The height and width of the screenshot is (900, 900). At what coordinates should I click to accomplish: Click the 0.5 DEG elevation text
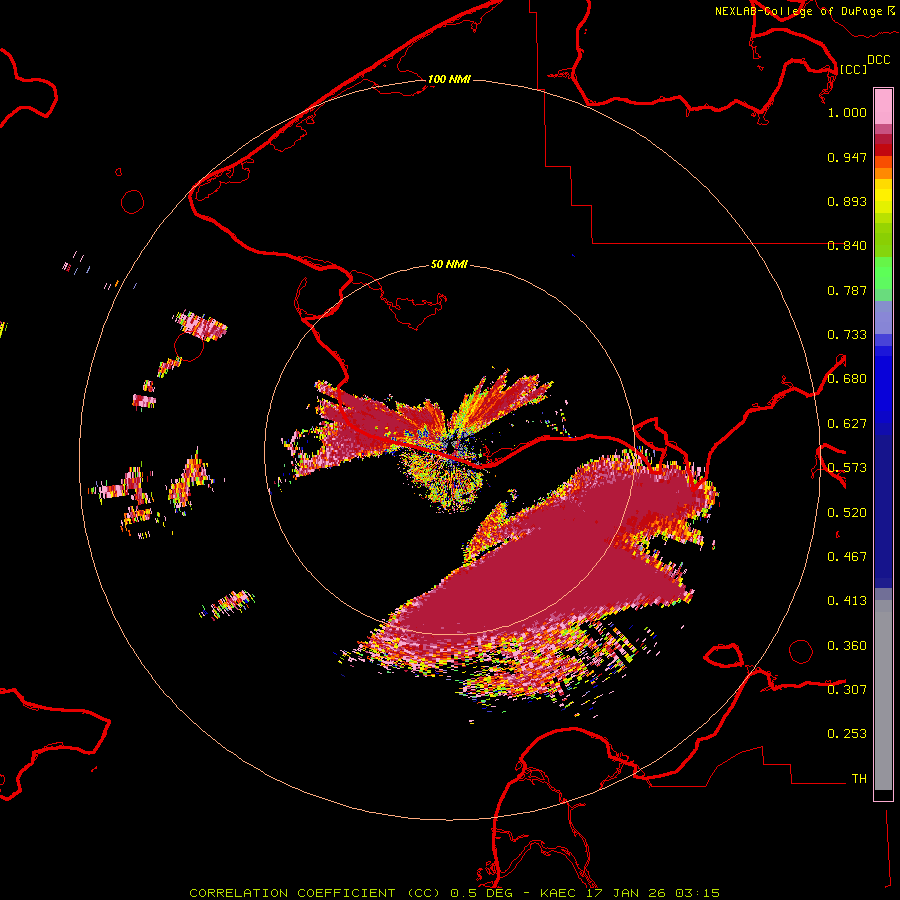tap(481, 893)
